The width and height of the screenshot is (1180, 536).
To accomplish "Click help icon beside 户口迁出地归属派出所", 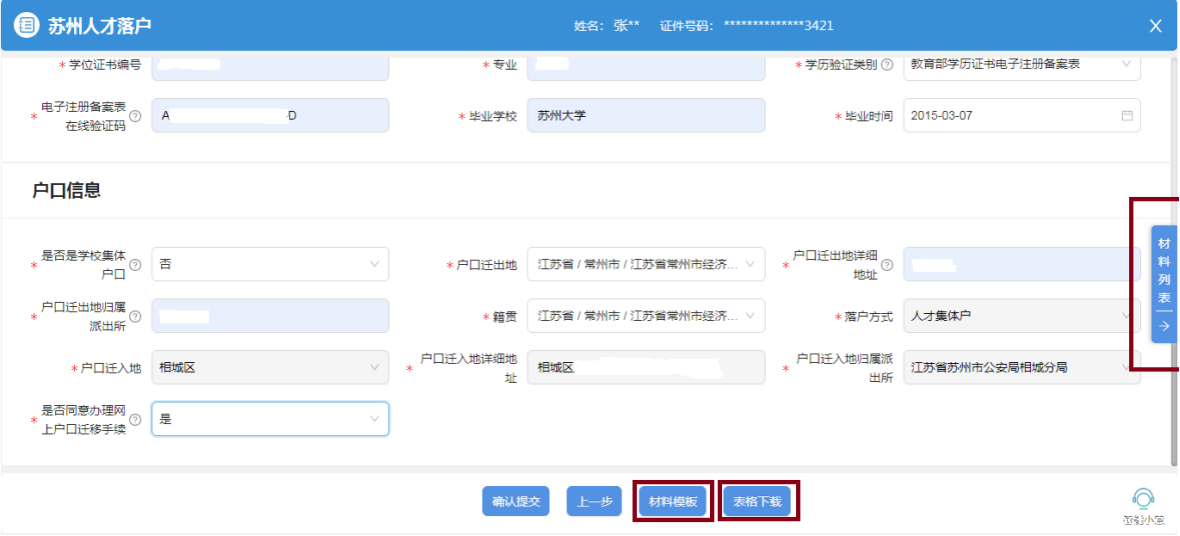I will (135, 316).
